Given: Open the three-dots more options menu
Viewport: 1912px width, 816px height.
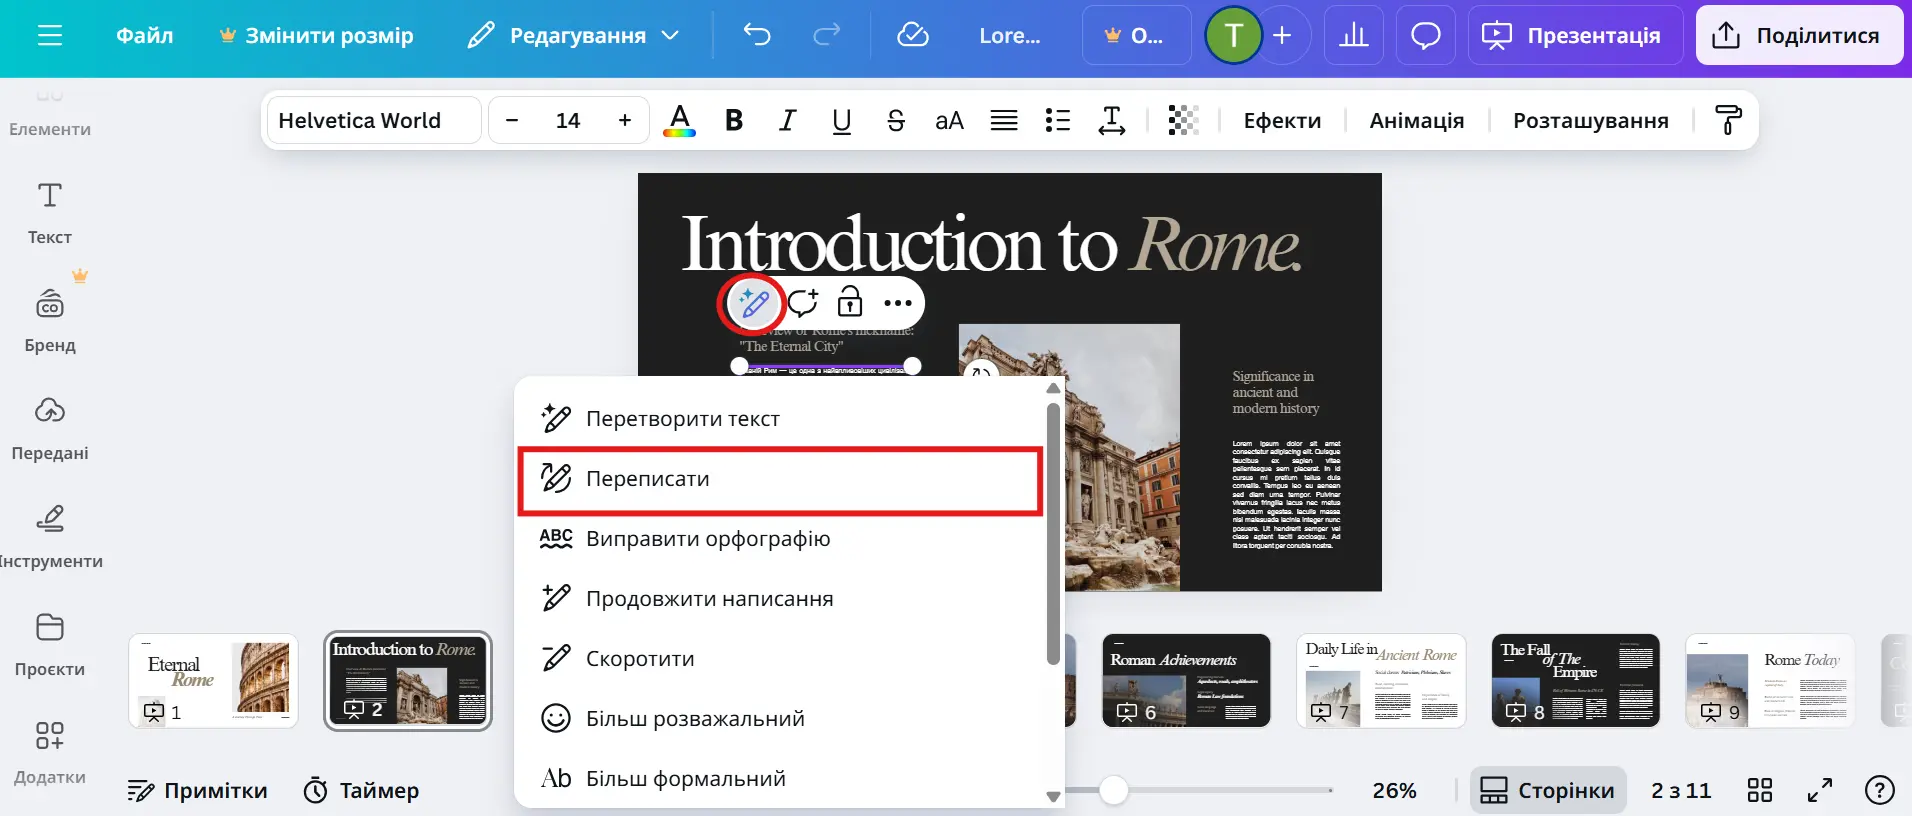Looking at the screenshot, I should tap(897, 303).
